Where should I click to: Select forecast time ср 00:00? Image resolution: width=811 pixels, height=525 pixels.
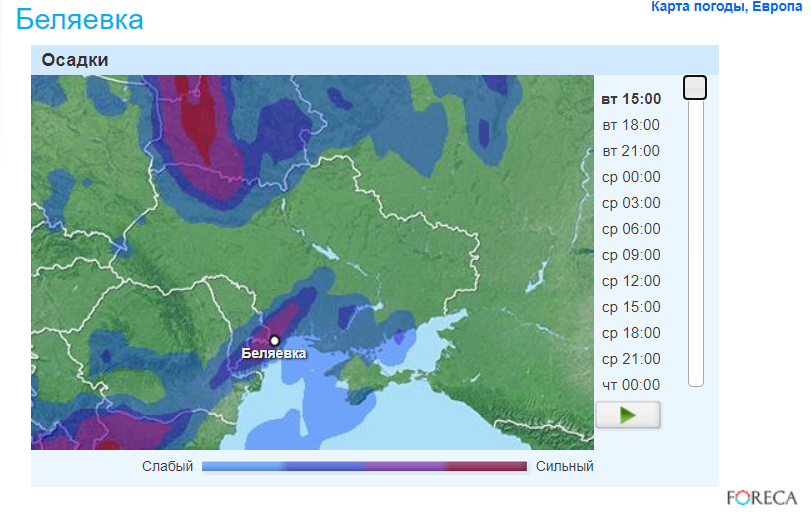point(631,177)
